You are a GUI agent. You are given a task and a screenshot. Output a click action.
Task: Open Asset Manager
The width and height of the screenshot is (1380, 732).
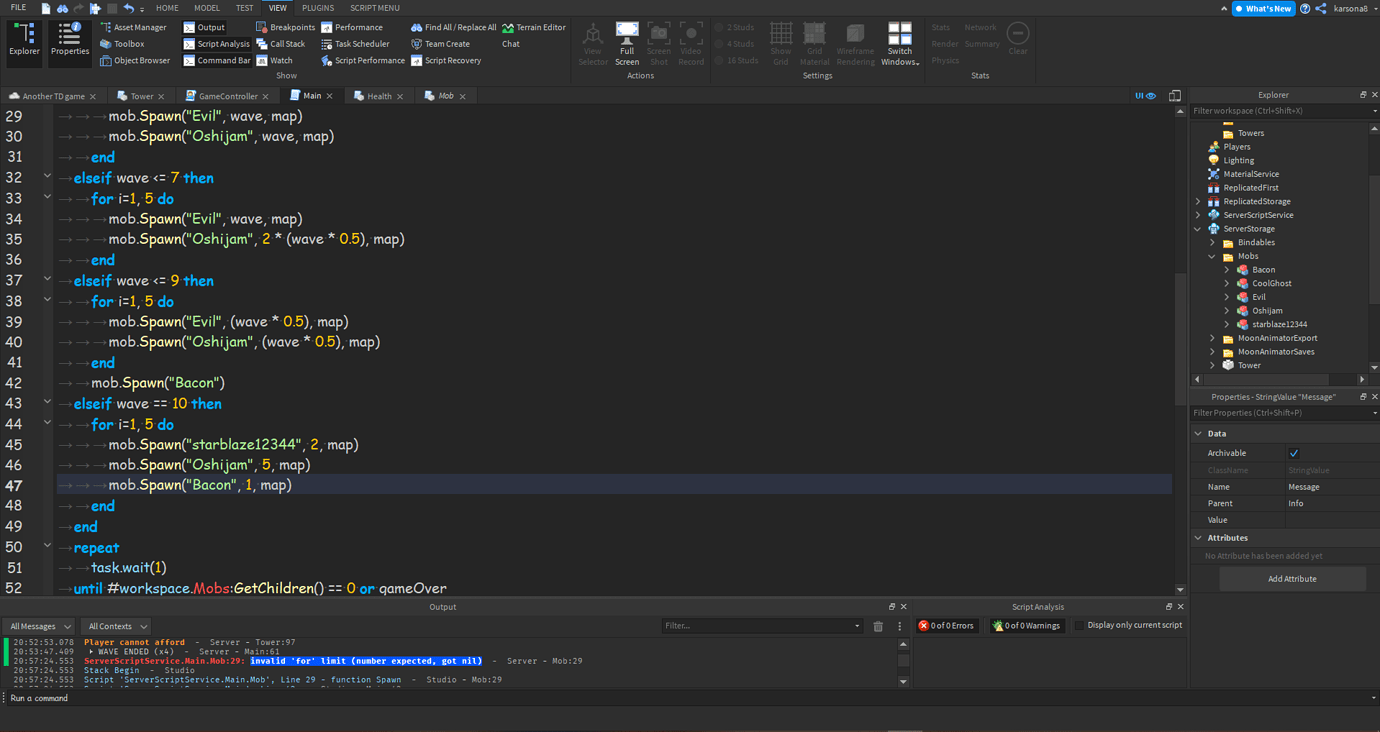pos(133,27)
